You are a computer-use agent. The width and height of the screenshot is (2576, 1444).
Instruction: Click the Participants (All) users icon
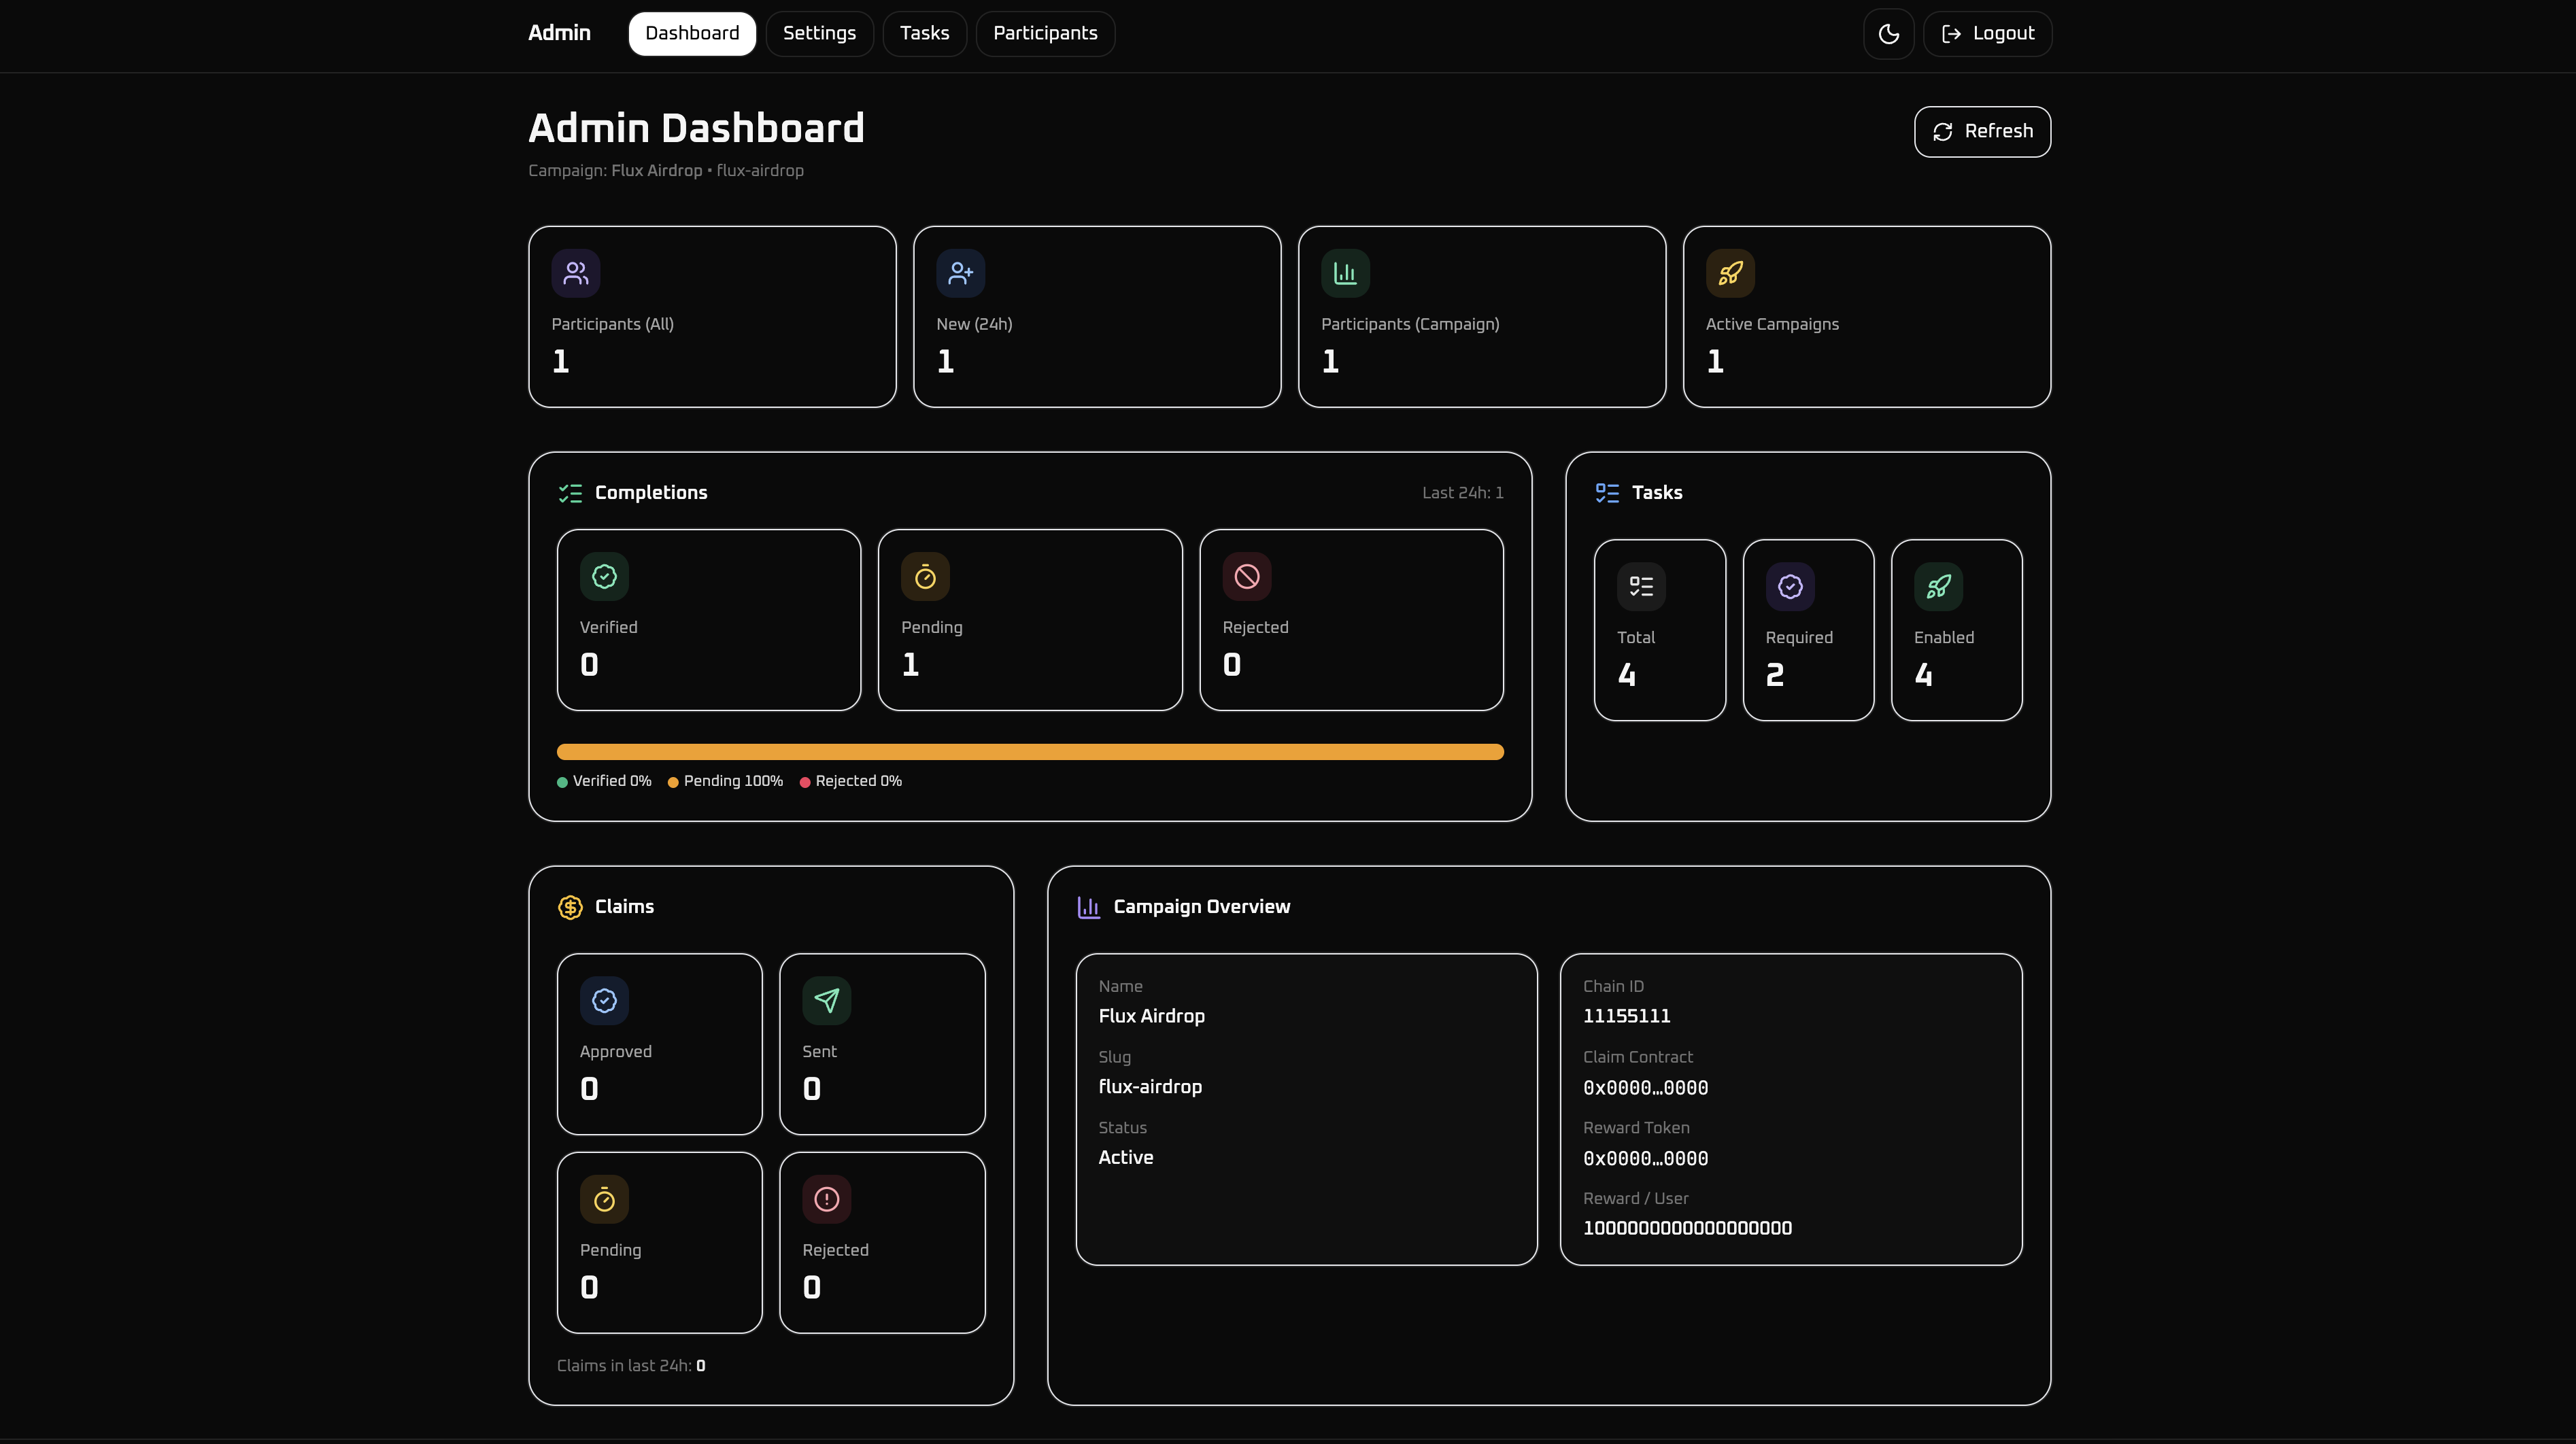tap(575, 273)
